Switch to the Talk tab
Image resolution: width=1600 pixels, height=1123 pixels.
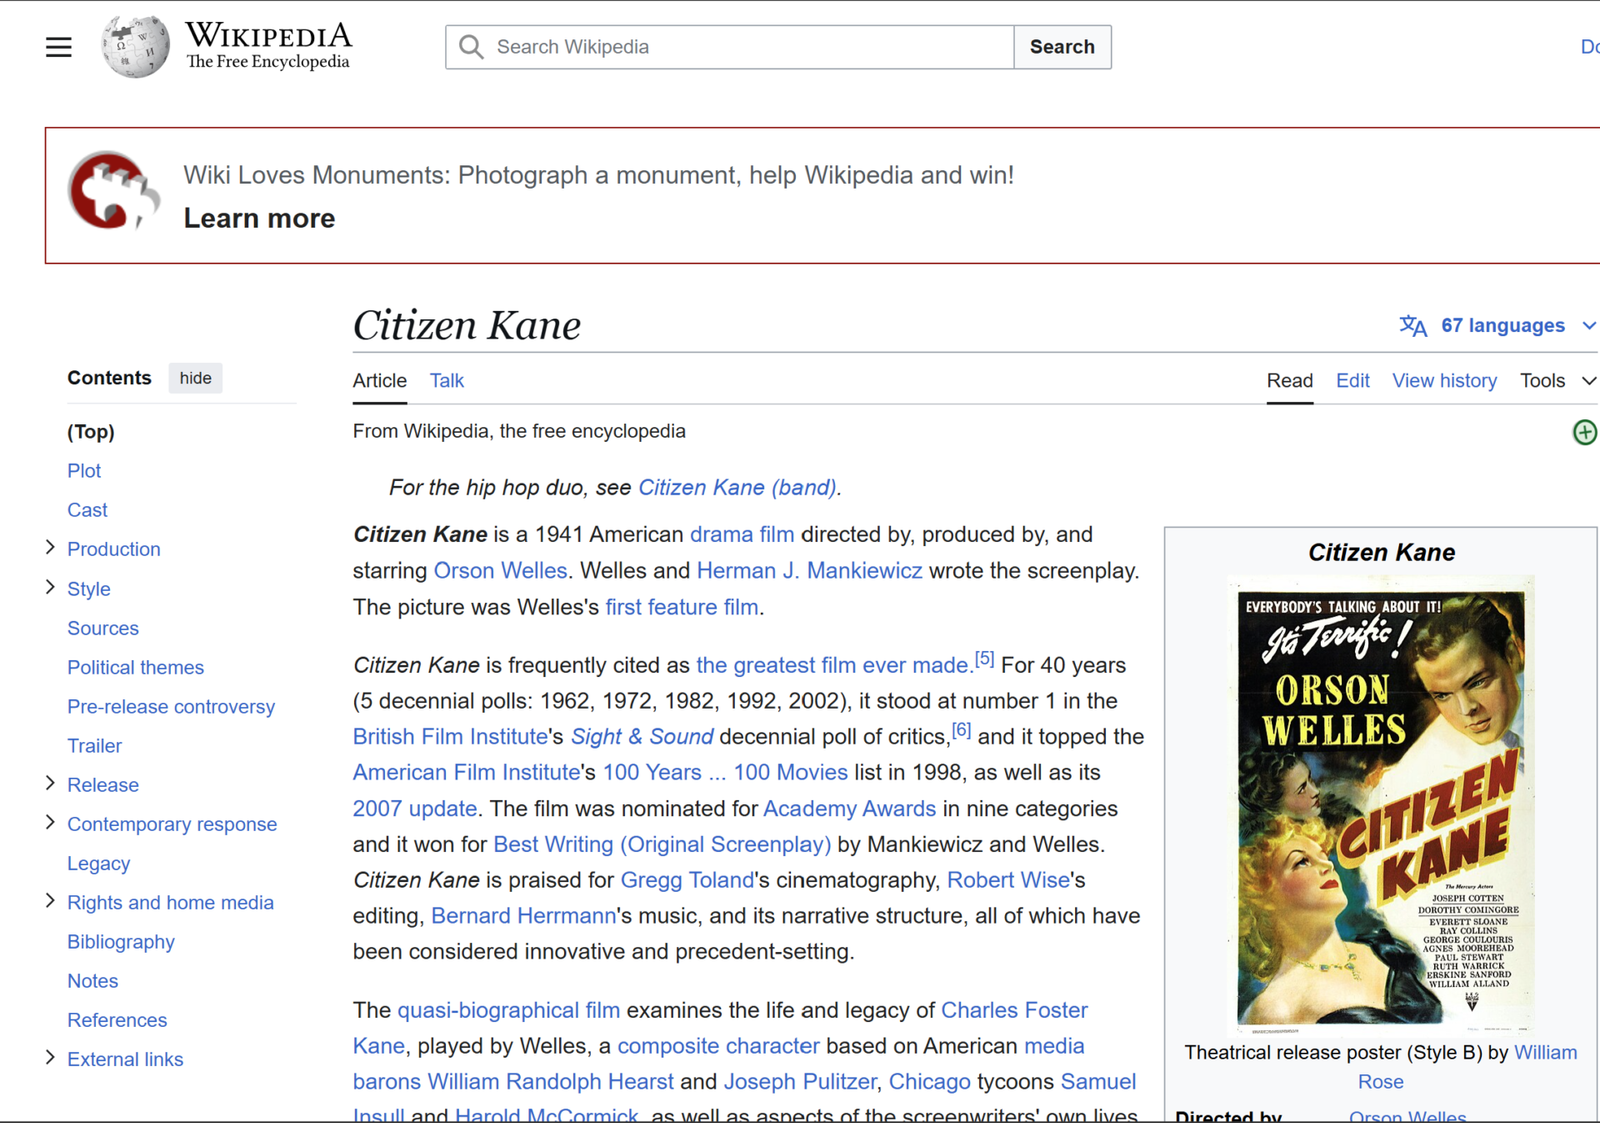[446, 381]
